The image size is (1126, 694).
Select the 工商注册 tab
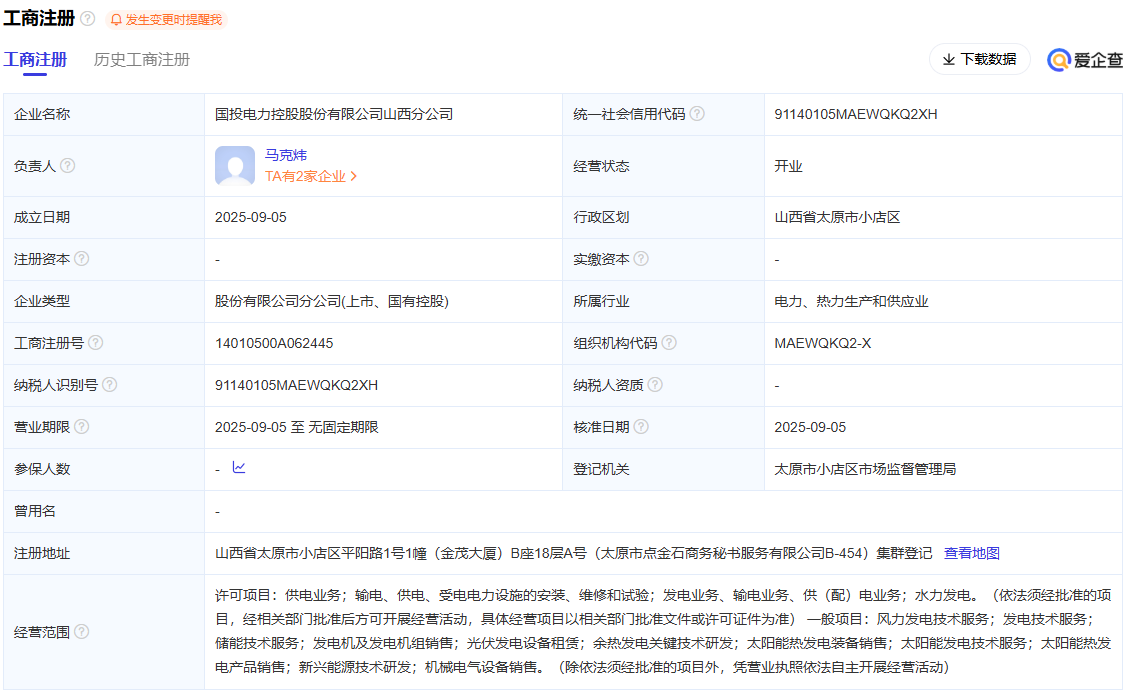coord(35,60)
